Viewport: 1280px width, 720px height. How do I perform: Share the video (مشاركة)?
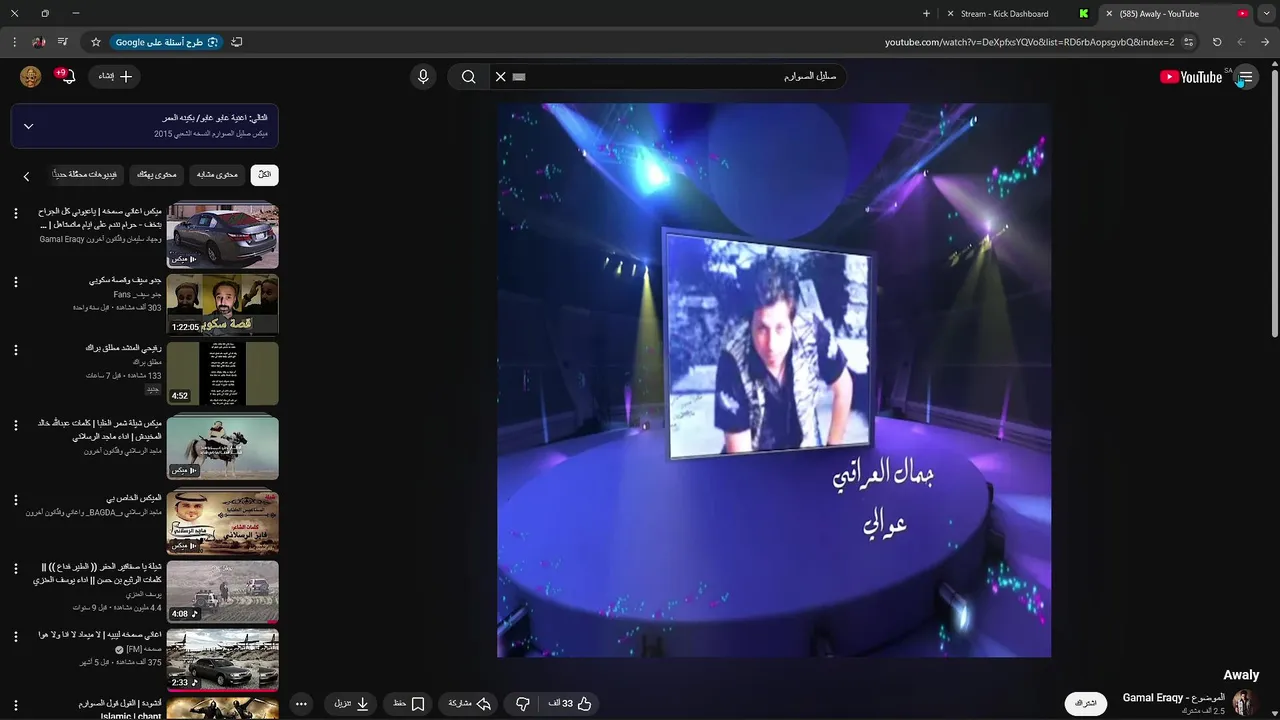point(470,704)
